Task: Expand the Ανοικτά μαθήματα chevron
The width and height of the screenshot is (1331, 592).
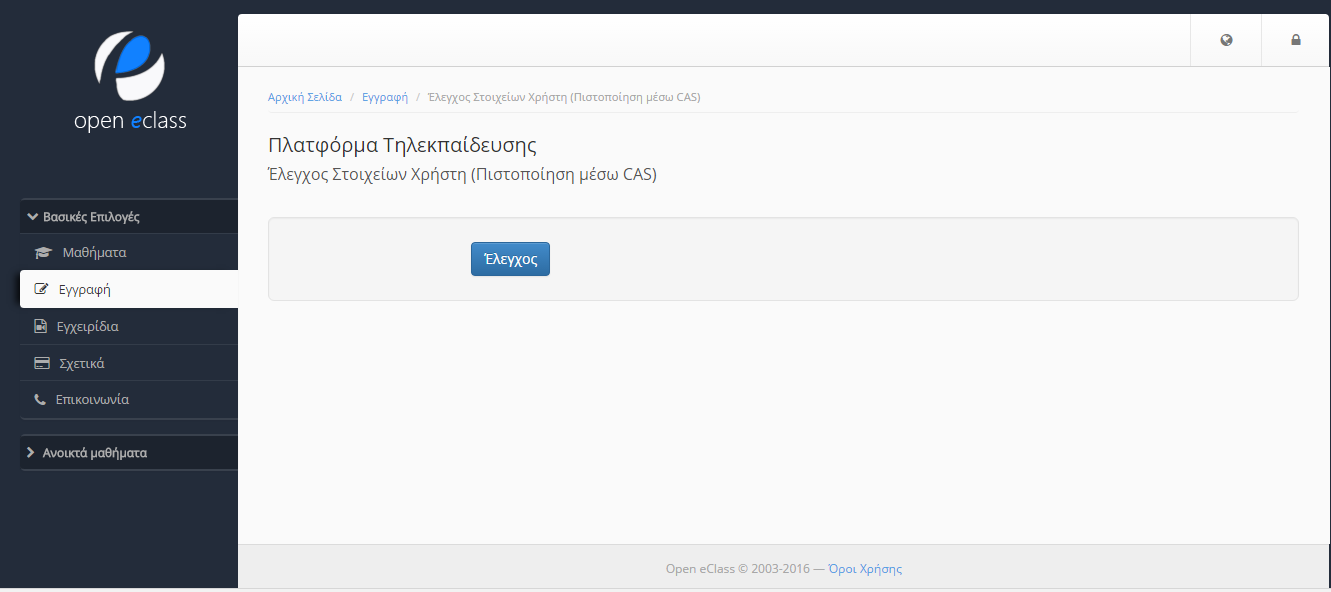Action: point(31,453)
